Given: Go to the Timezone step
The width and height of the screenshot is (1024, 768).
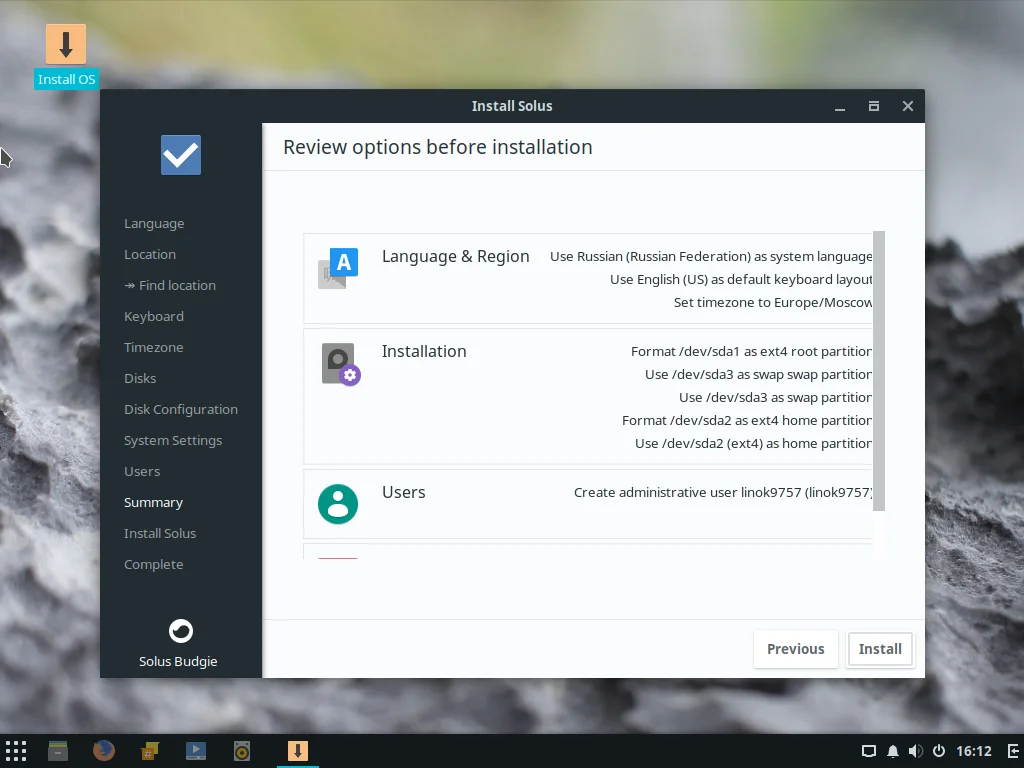Looking at the screenshot, I should [154, 348].
